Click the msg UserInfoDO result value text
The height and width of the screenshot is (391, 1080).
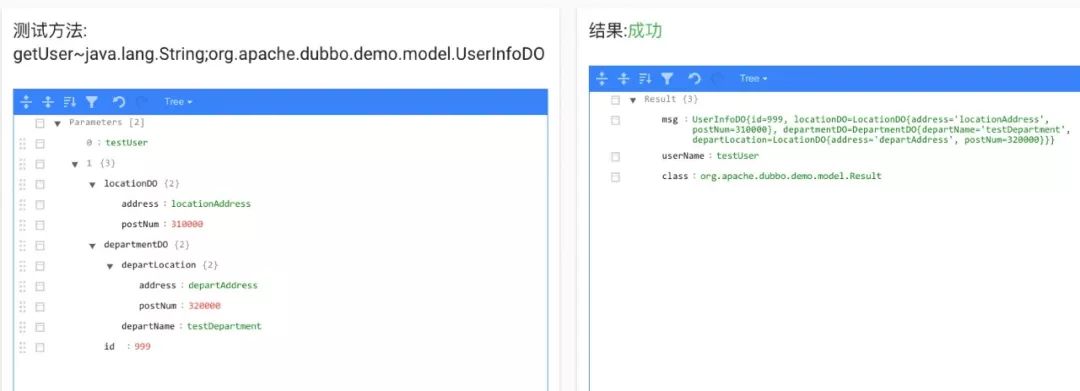pyautogui.click(x=882, y=130)
